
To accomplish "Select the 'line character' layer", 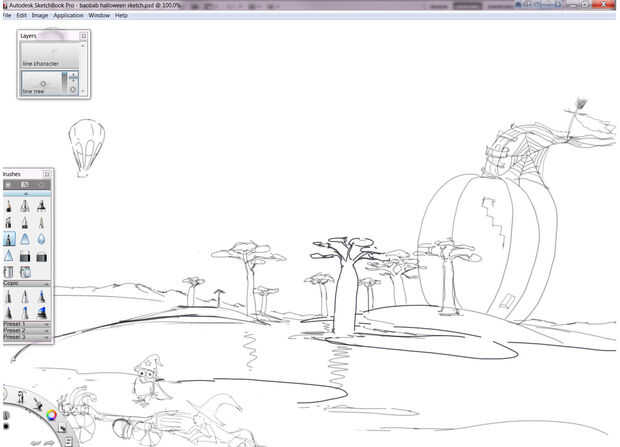I will 50,55.
